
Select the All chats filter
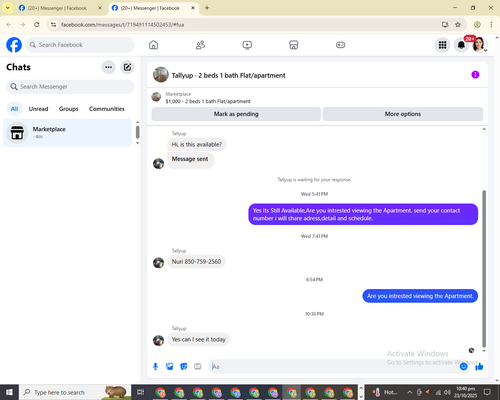14,109
